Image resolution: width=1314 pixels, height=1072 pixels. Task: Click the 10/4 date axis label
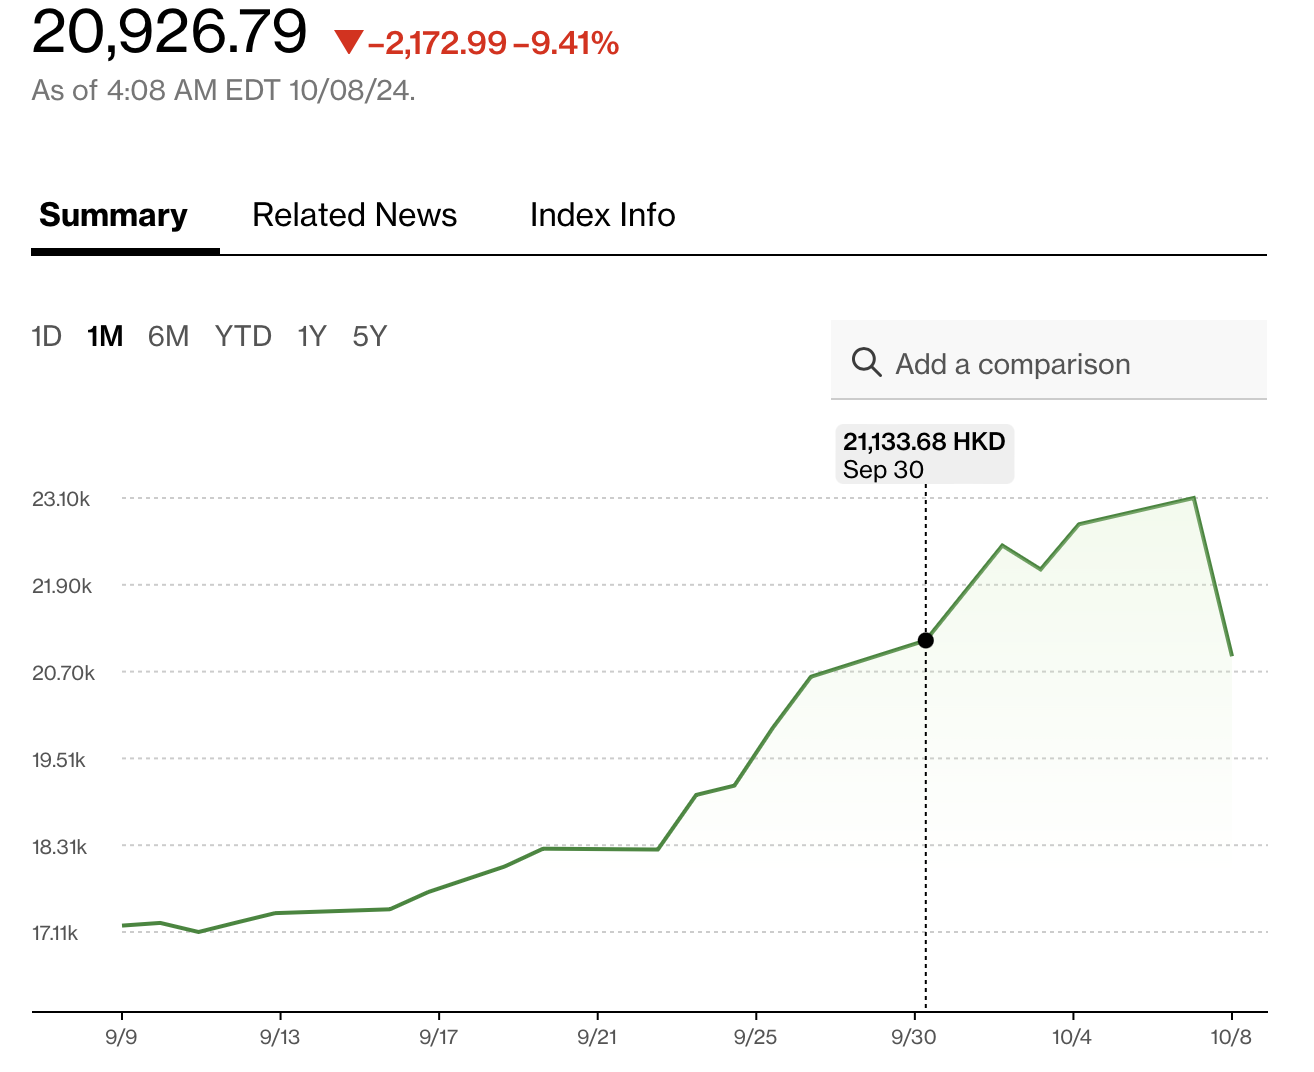(1072, 1037)
